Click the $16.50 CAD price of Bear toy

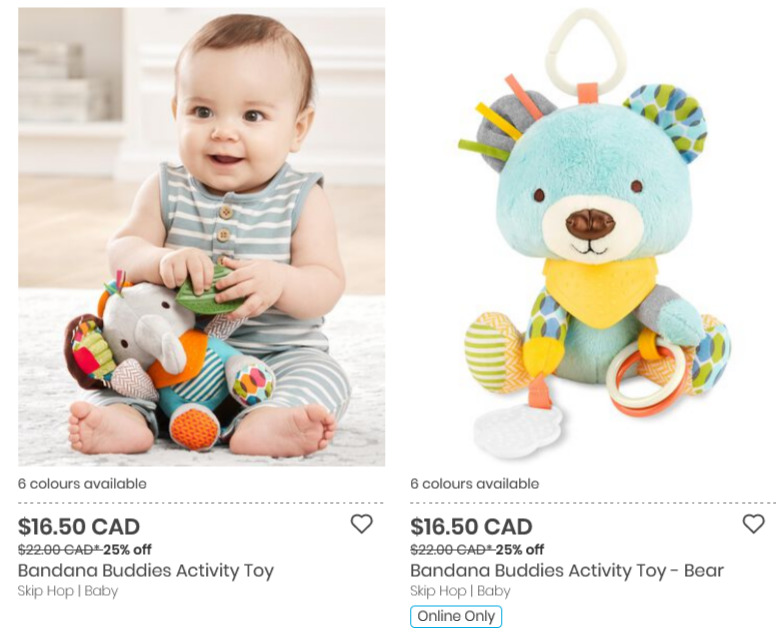(471, 527)
